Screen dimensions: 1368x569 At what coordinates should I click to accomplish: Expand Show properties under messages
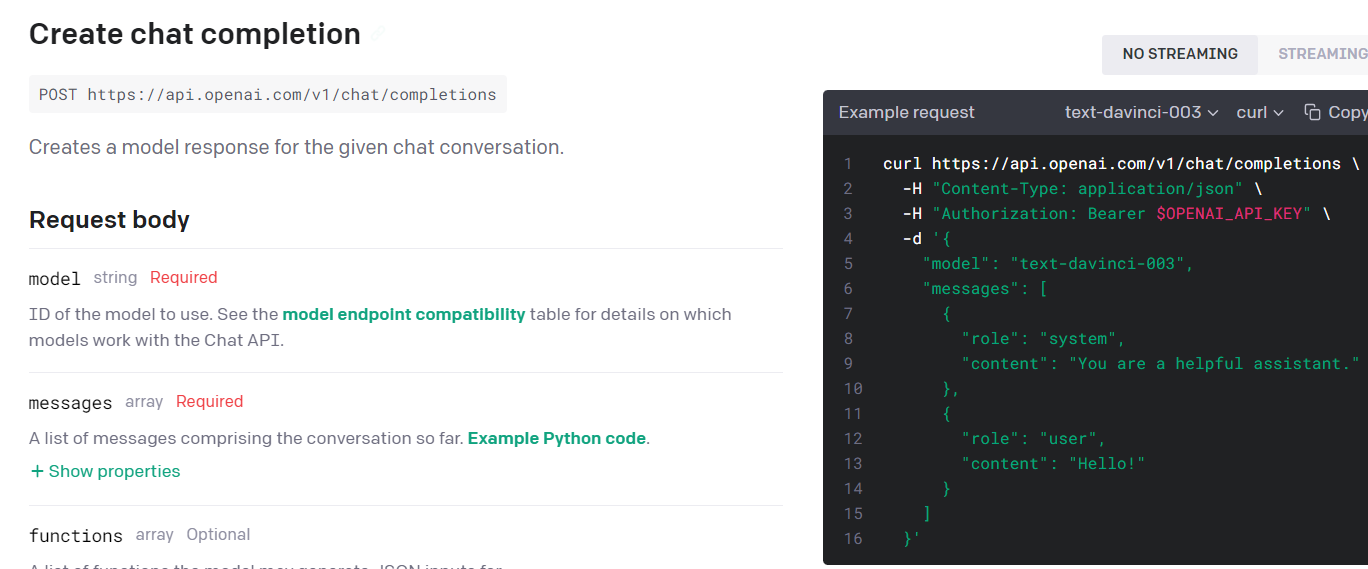(x=114, y=471)
